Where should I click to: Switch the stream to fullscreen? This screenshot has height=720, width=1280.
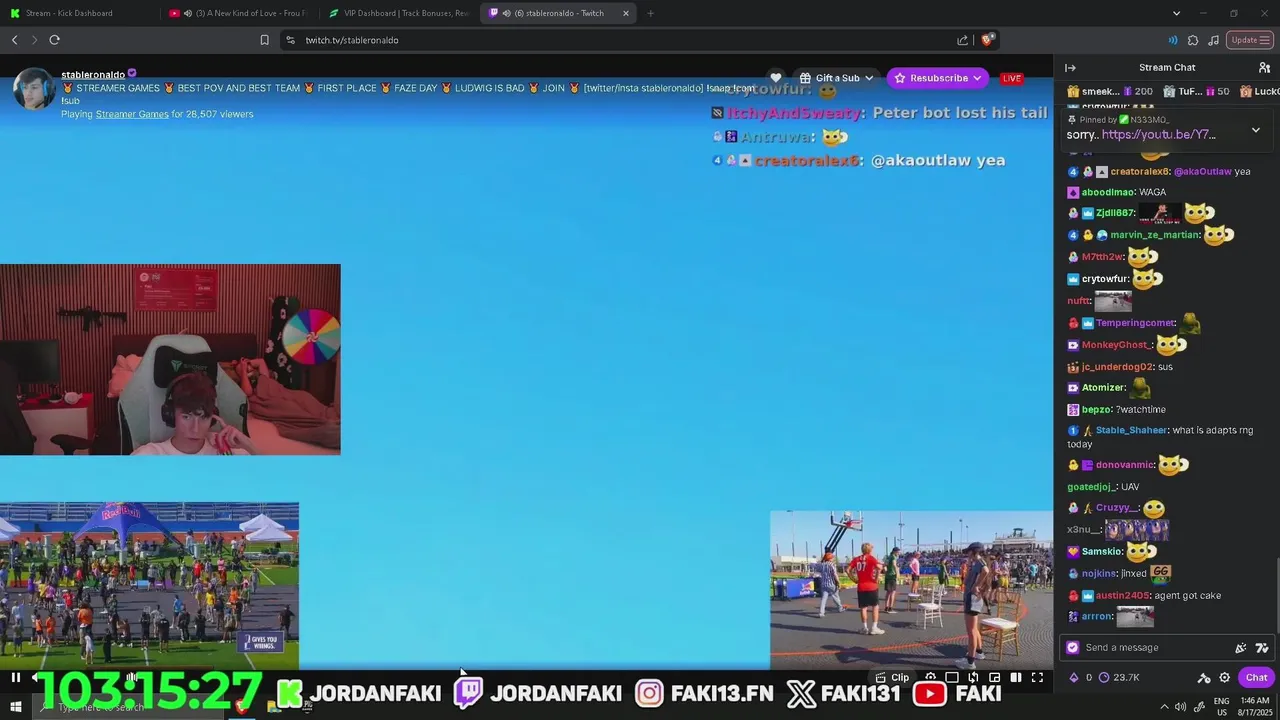click(1037, 677)
